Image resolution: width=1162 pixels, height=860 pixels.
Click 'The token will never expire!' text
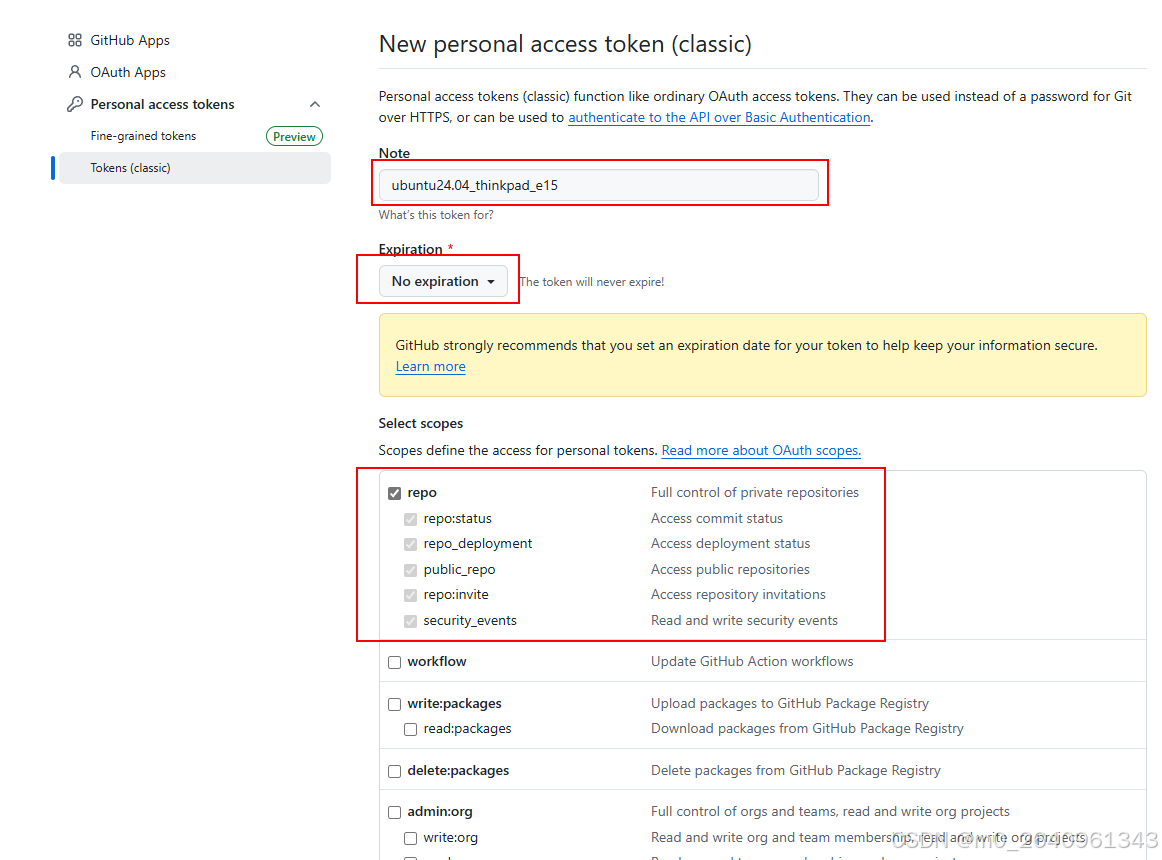pos(591,282)
